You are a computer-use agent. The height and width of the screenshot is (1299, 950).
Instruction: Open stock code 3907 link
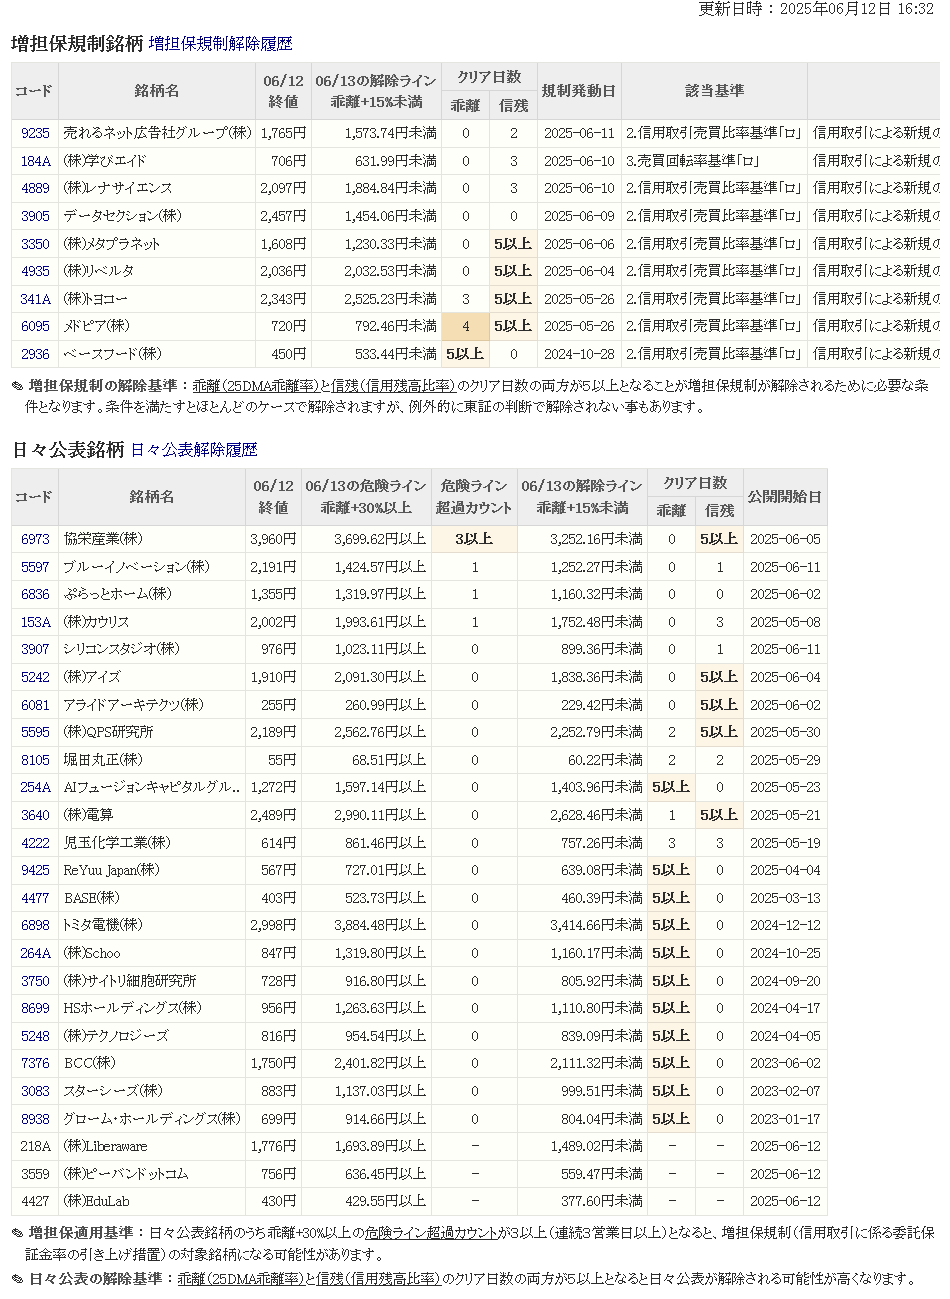tap(35, 649)
